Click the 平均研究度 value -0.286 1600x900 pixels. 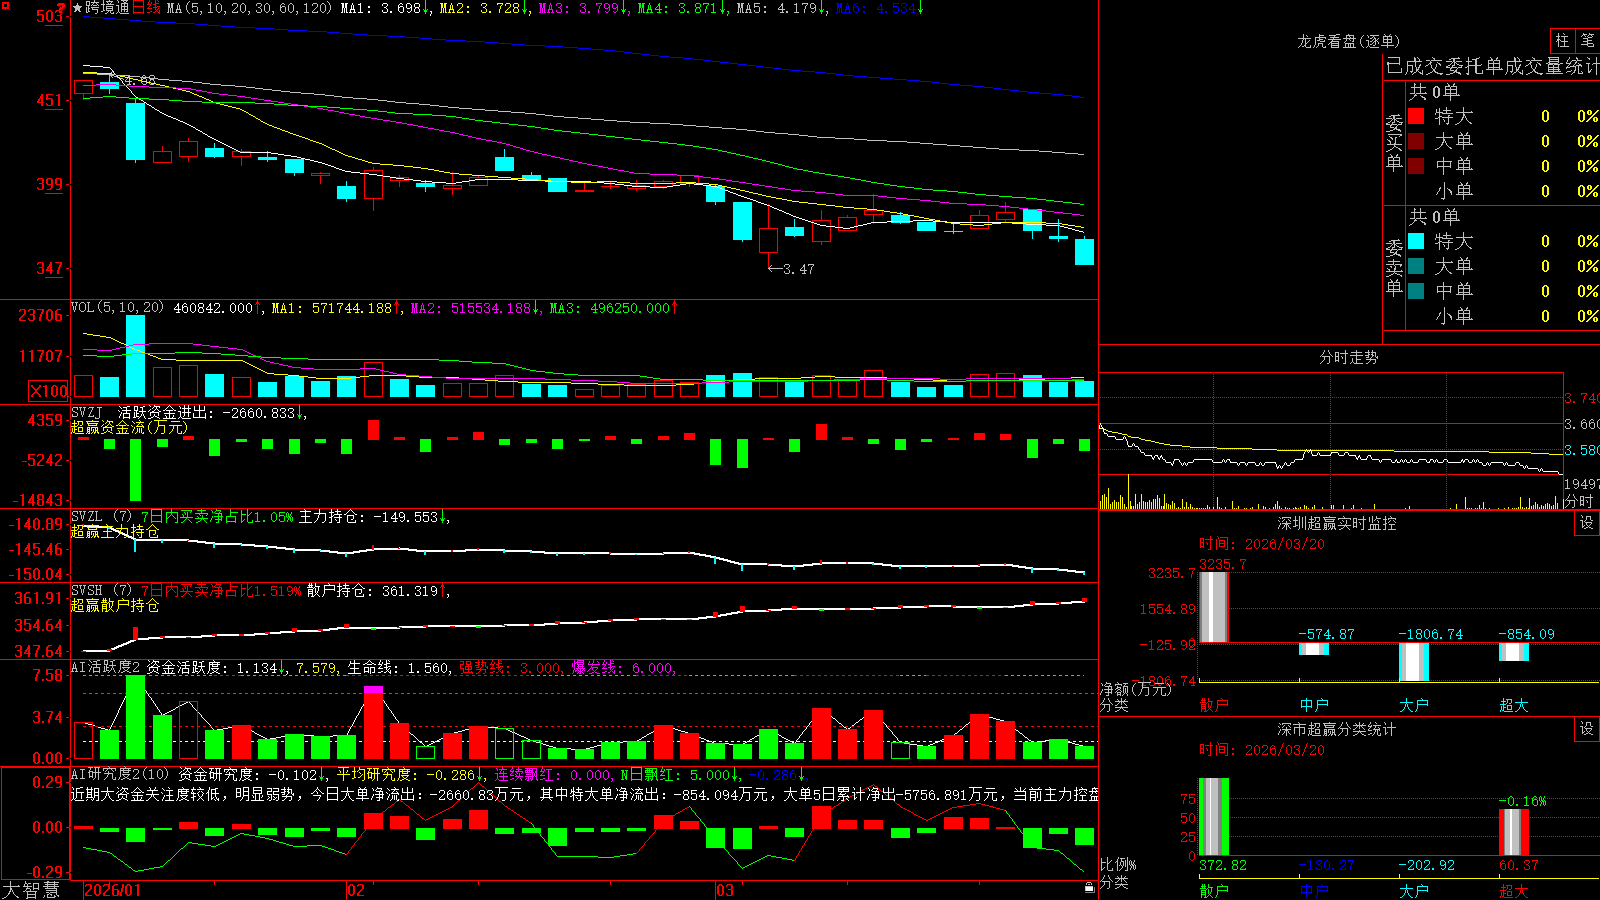[x=450, y=774]
